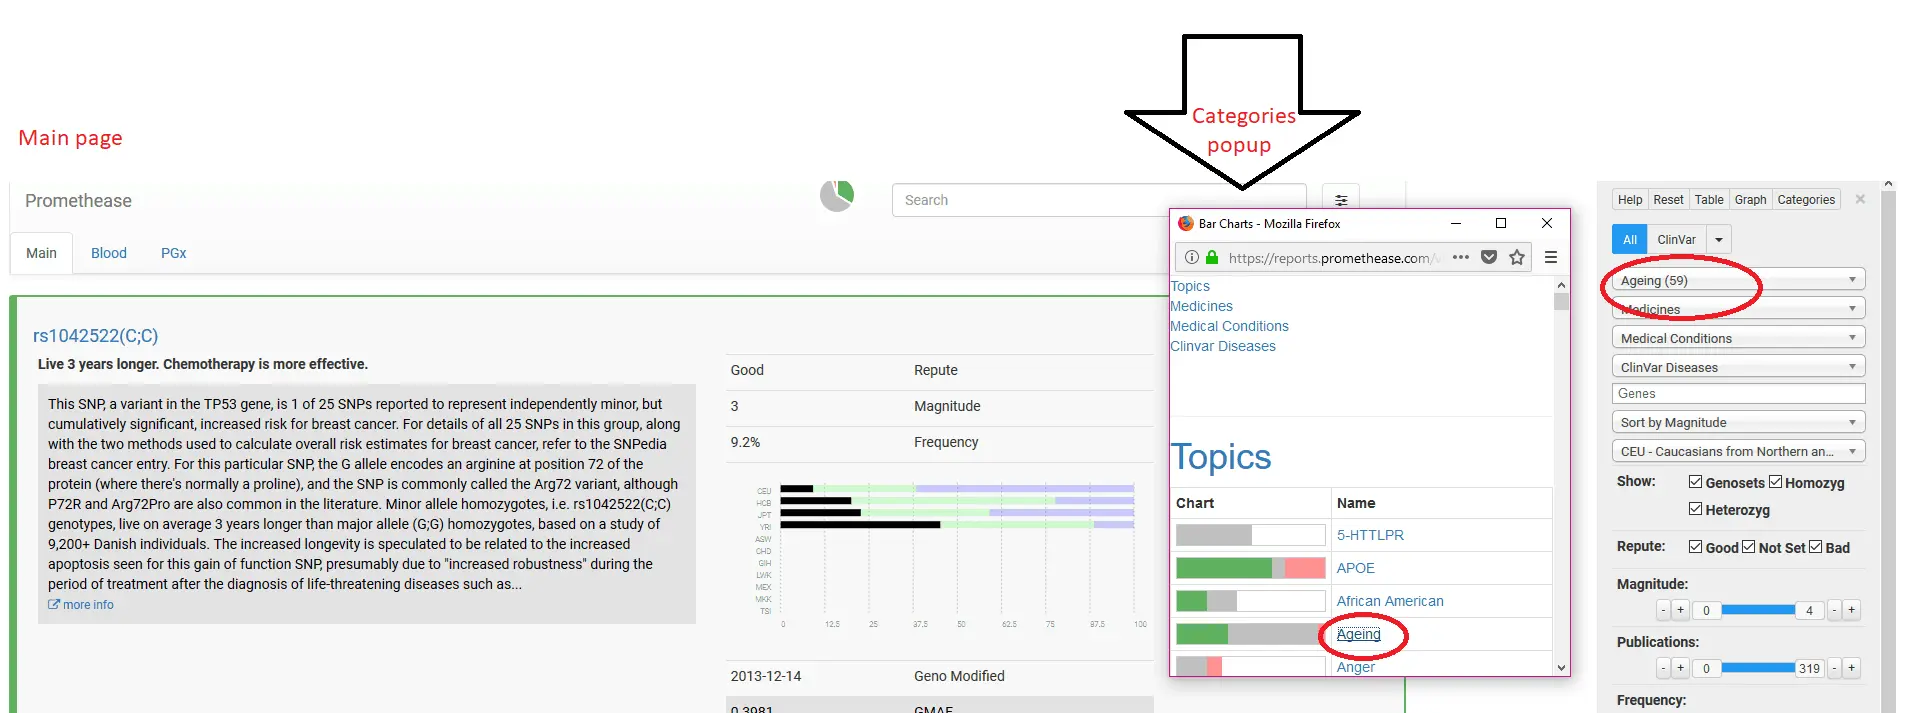The width and height of the screenshot is (1917, 713).
Task: Open the Ageing topic link
Action: [1358, 634]
